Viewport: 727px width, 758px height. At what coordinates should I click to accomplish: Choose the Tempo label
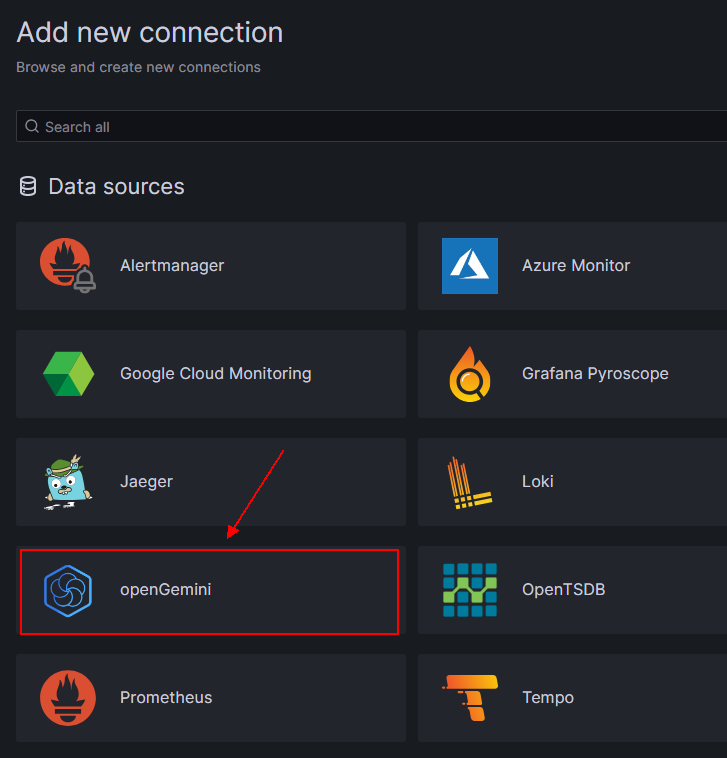(x=548, y=698)
